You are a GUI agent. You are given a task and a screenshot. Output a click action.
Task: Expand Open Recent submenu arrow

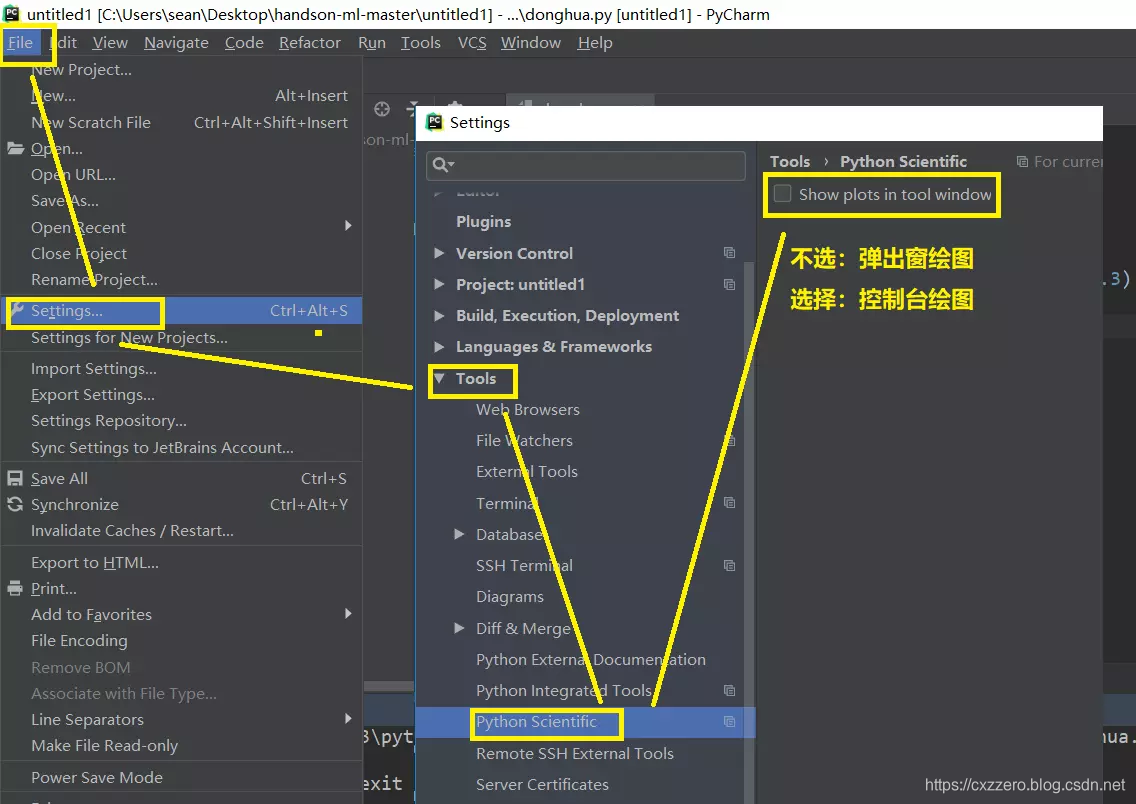(348, 225)
